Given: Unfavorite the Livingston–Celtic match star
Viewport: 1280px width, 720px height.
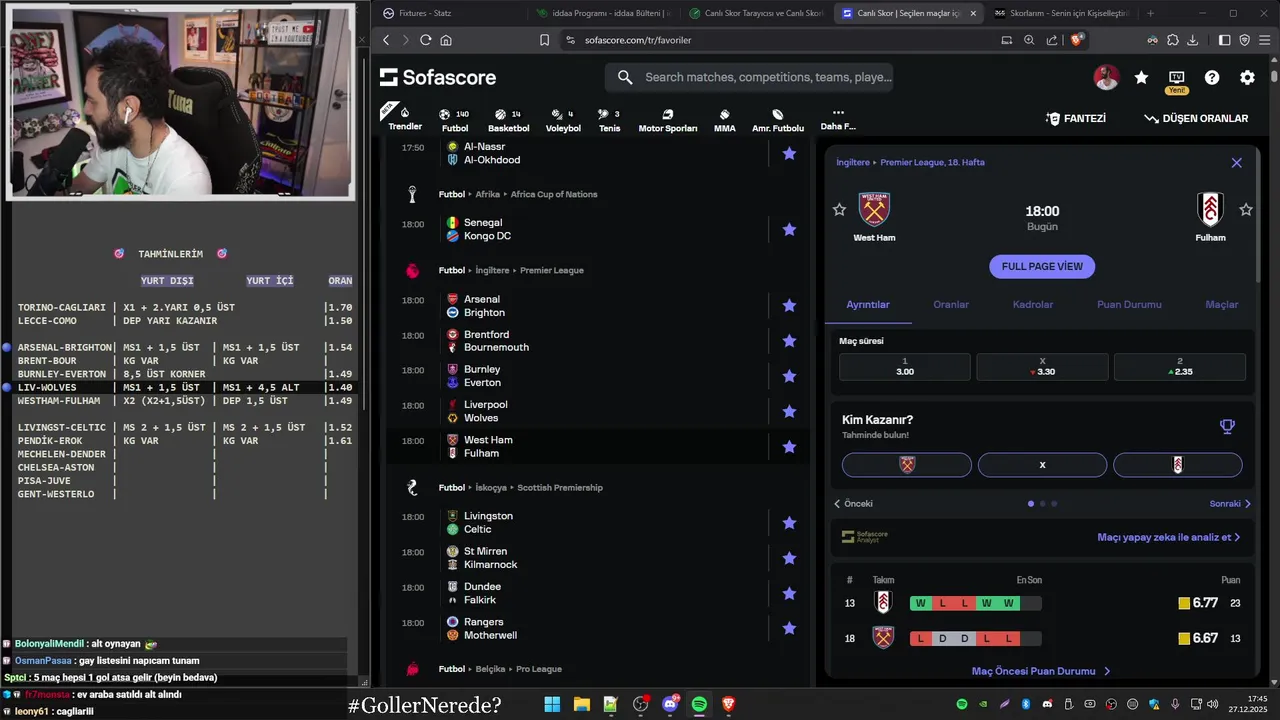Looking at the screenshot, I should (x=789, y=522).
